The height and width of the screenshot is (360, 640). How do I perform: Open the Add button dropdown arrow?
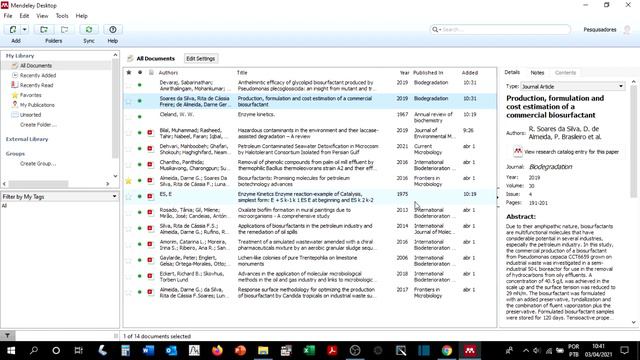(24, 29)
